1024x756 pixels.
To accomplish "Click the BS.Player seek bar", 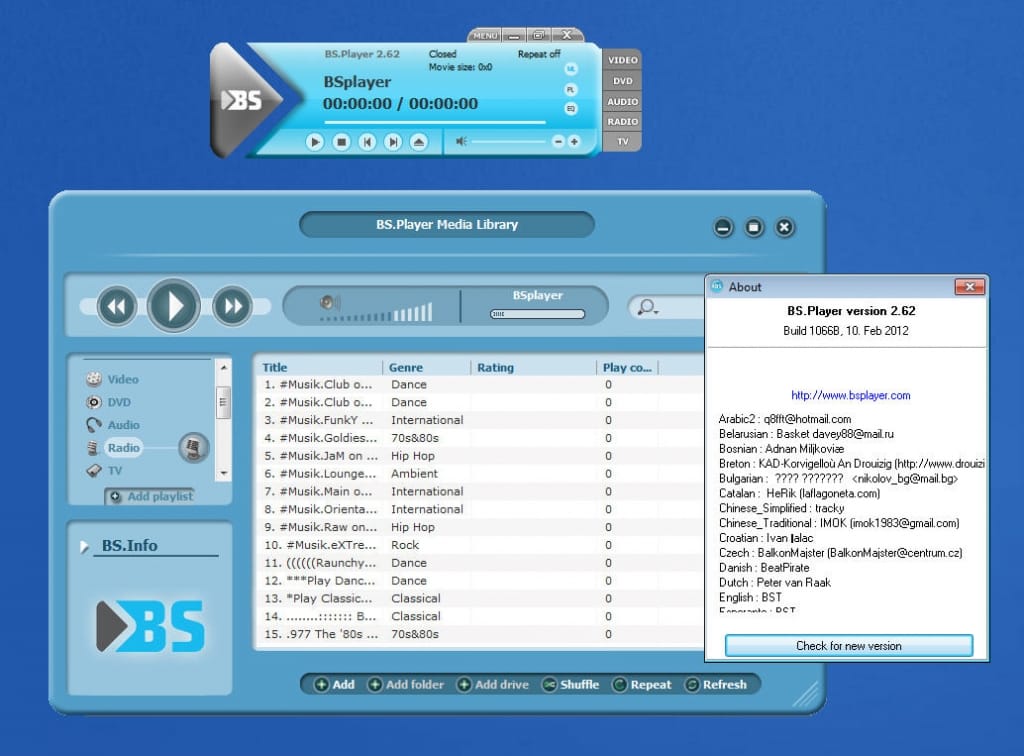I will click(x=434, y=122).
